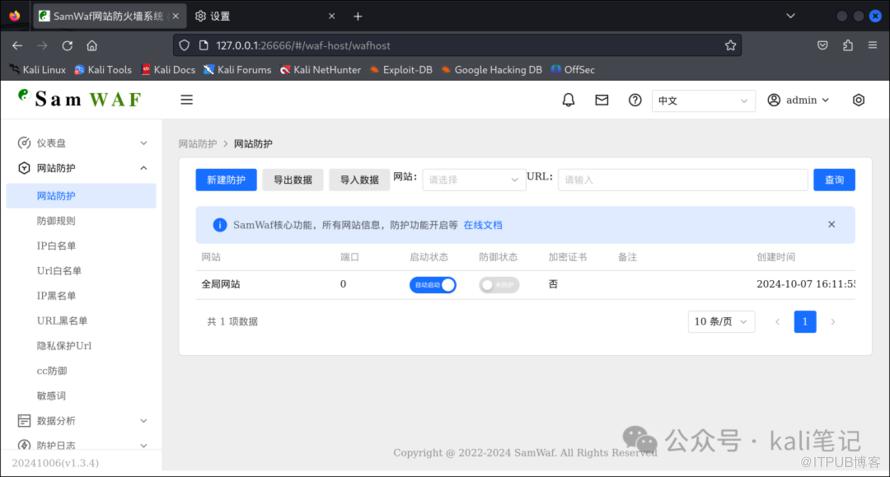Viewport: 890px width, 477px height.
Task: Select IP白名单 in the sidebar
Action: (56, 245)
